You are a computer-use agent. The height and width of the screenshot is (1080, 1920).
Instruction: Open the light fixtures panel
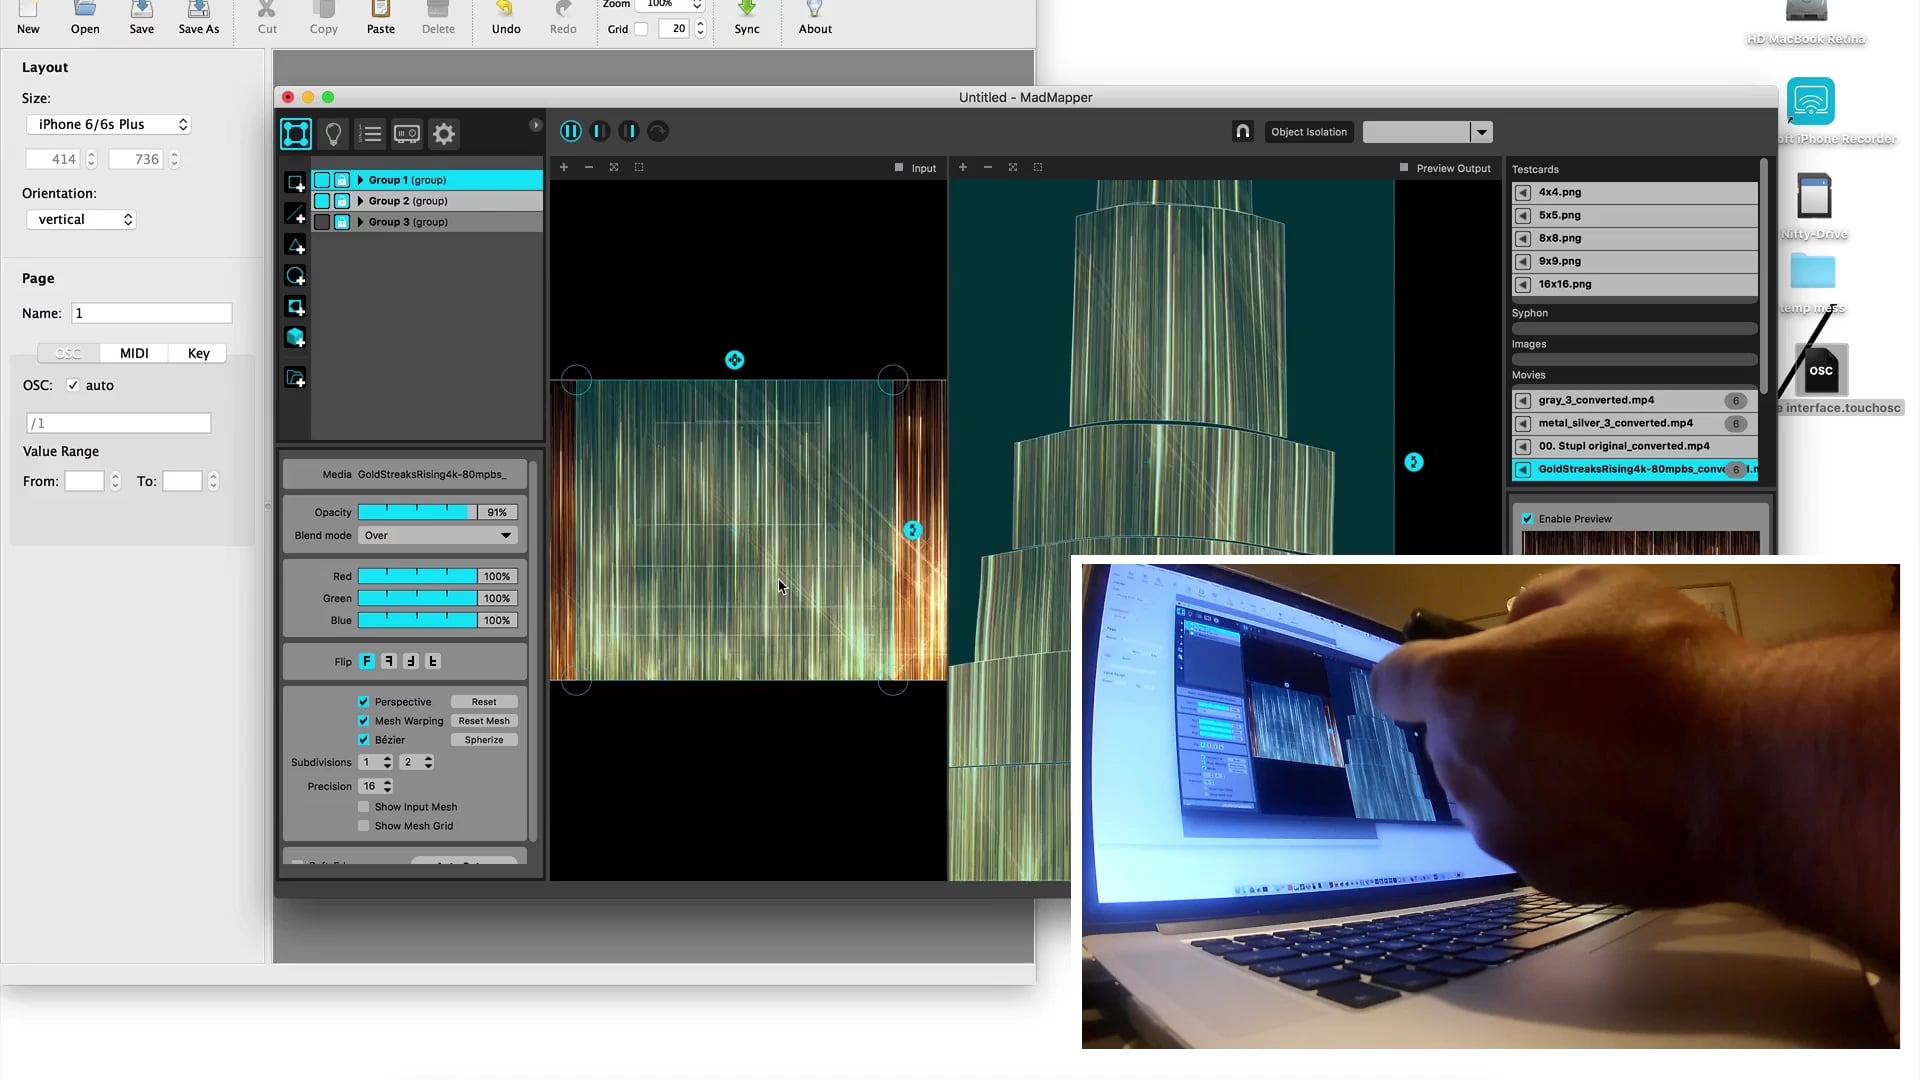coord(333,133)
